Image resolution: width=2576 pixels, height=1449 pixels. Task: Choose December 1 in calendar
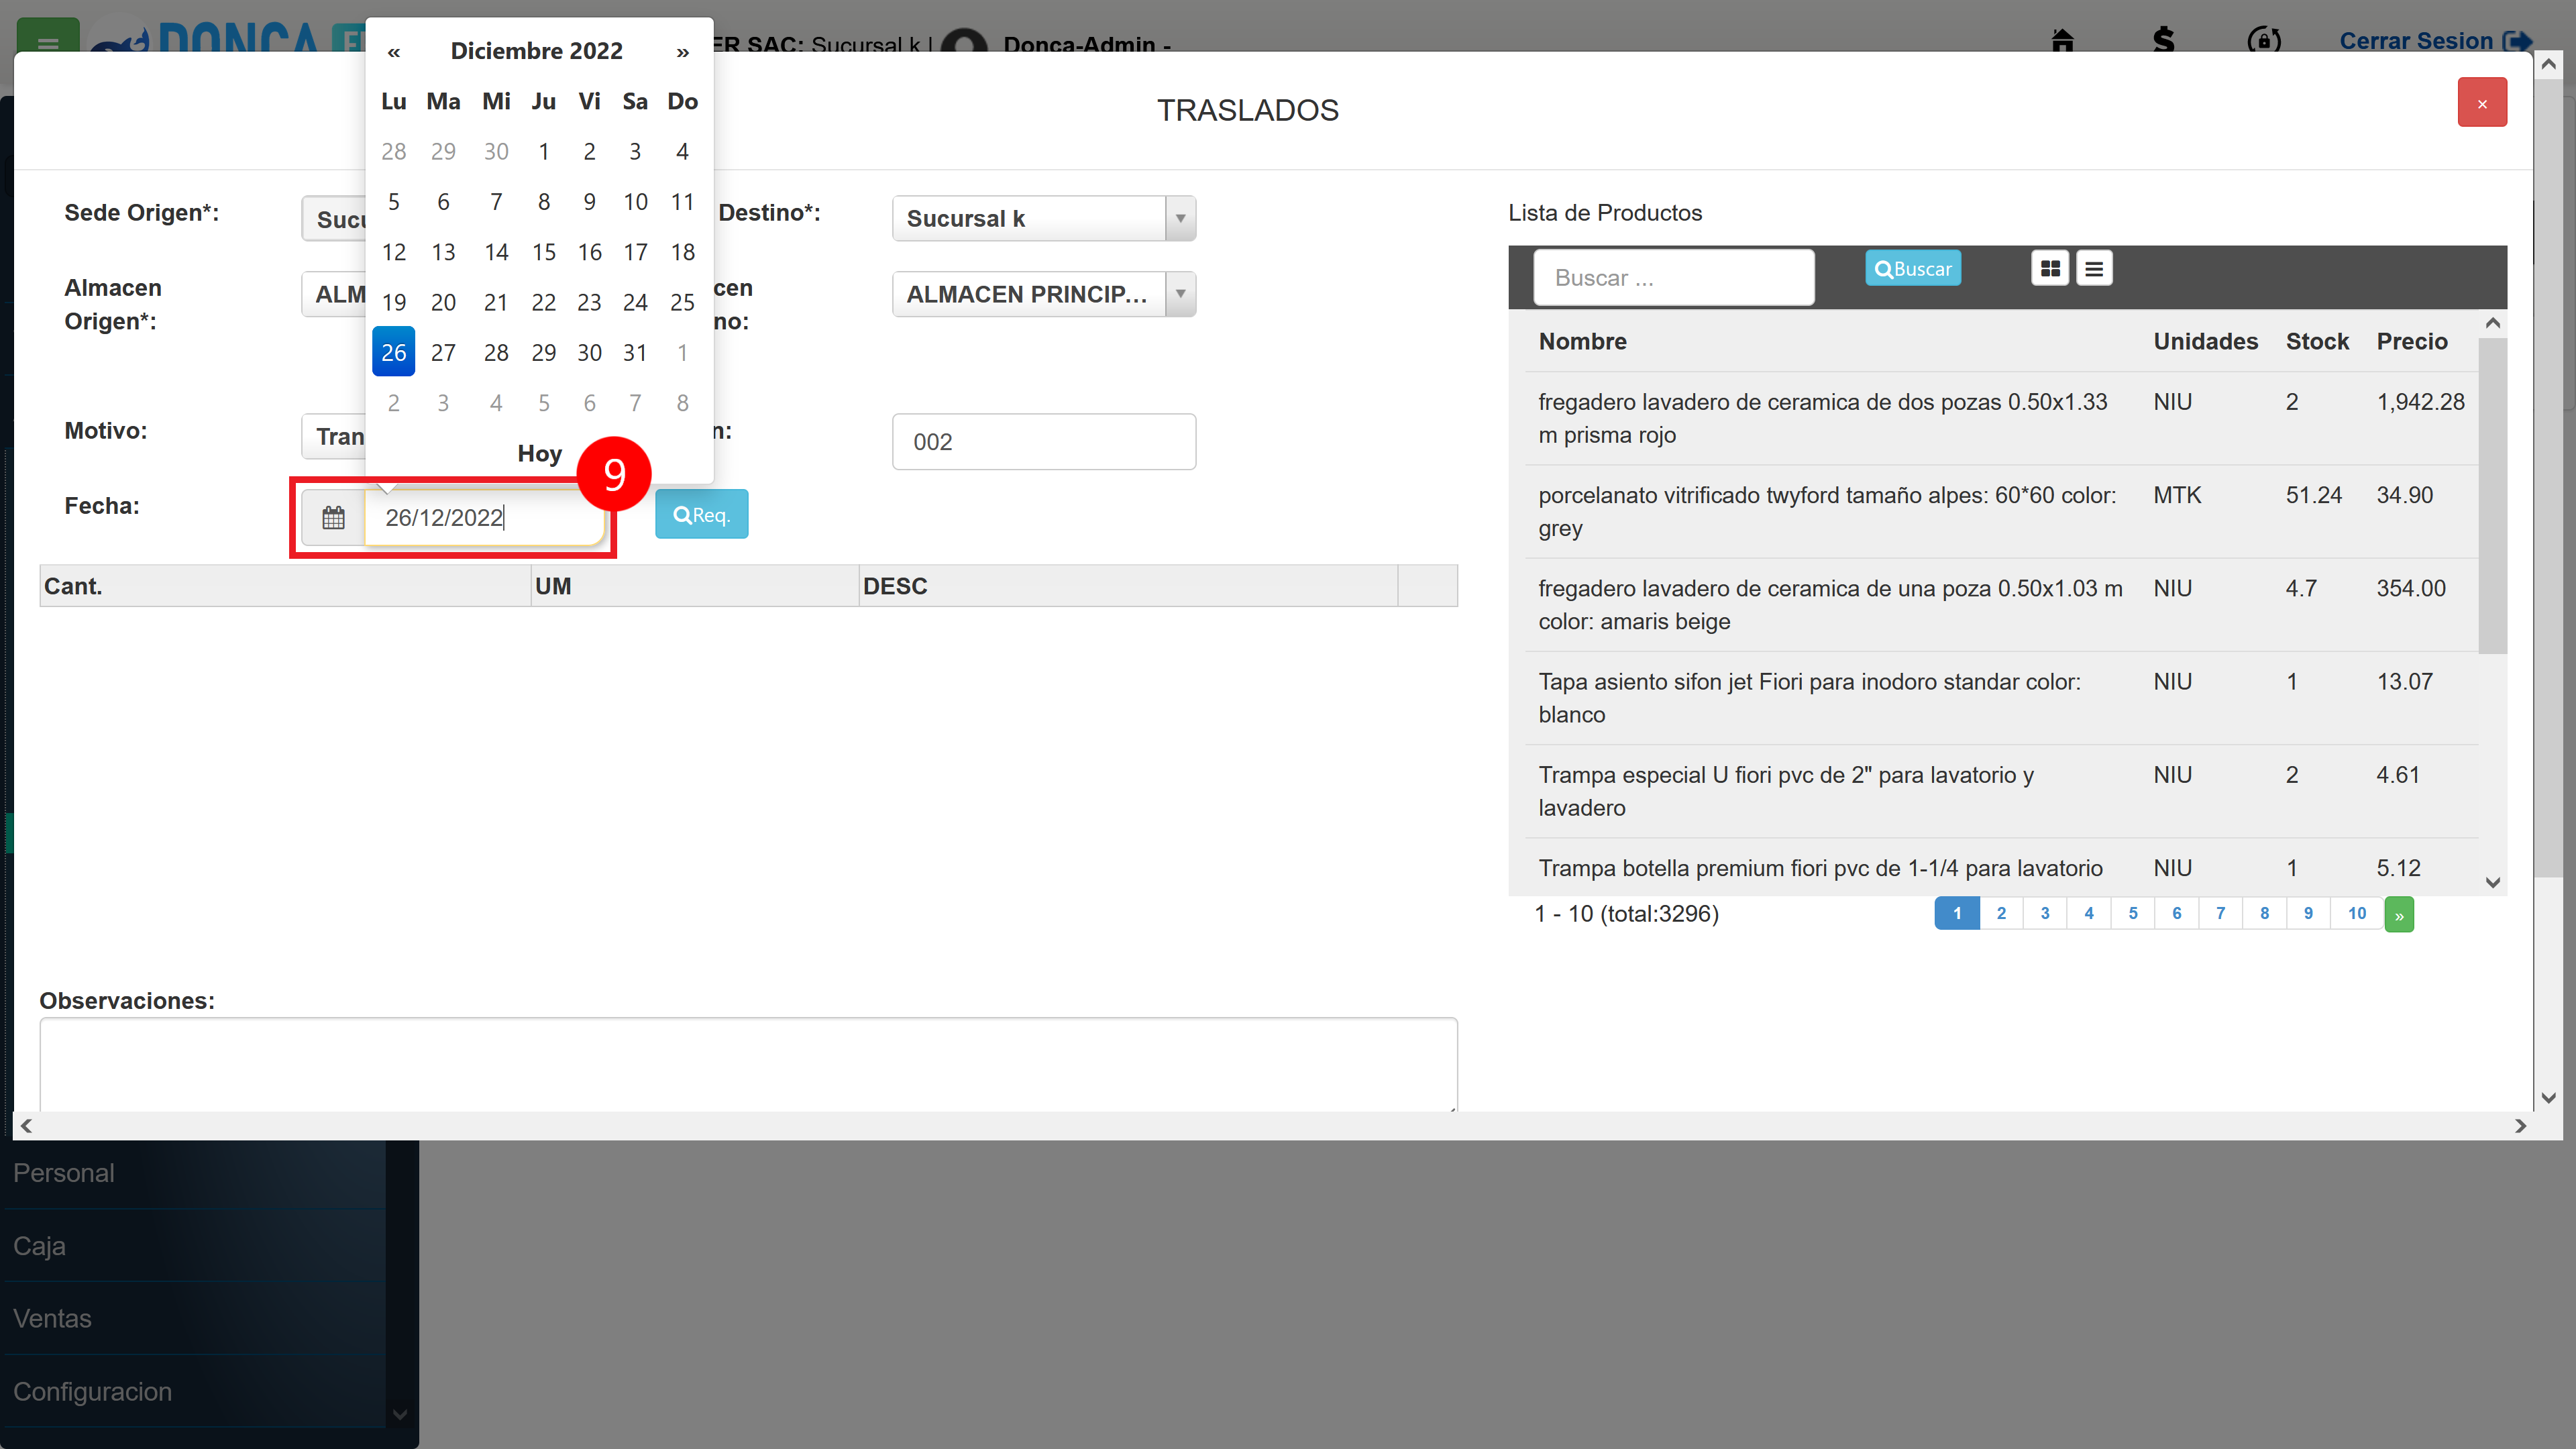click(543, 151)
